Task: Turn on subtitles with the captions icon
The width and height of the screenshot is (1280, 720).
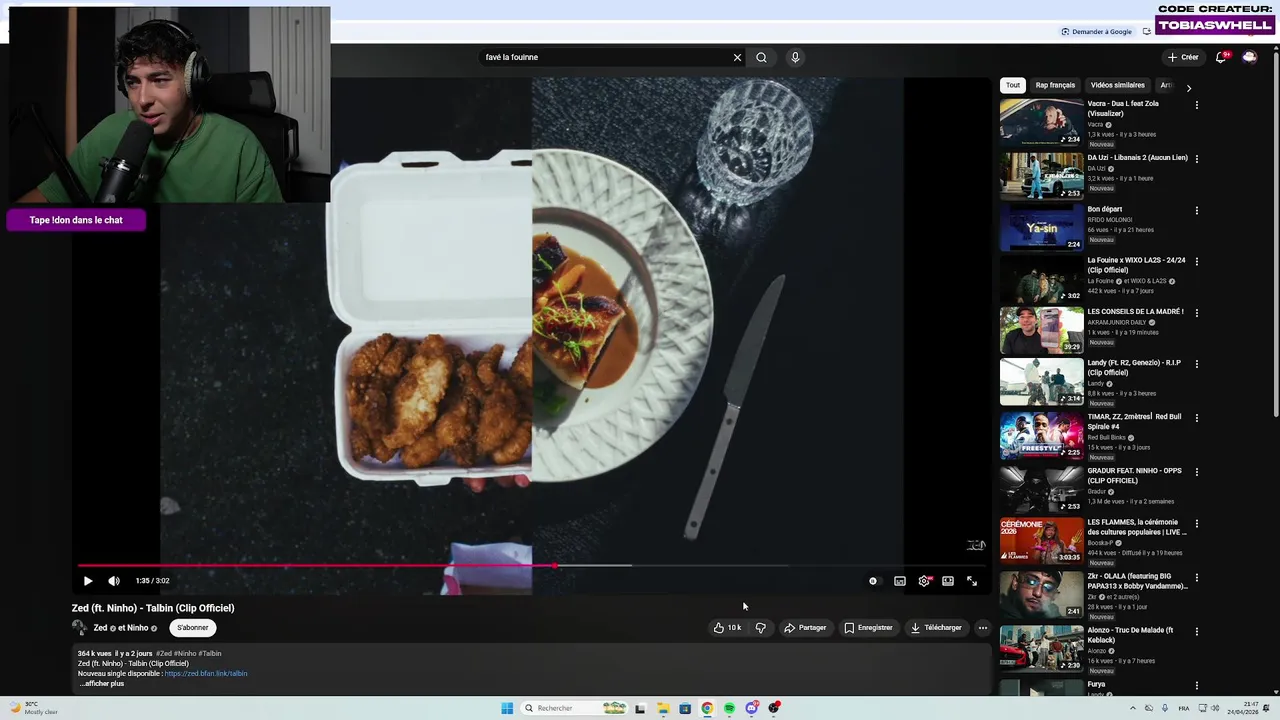Action: pos(900,581)
